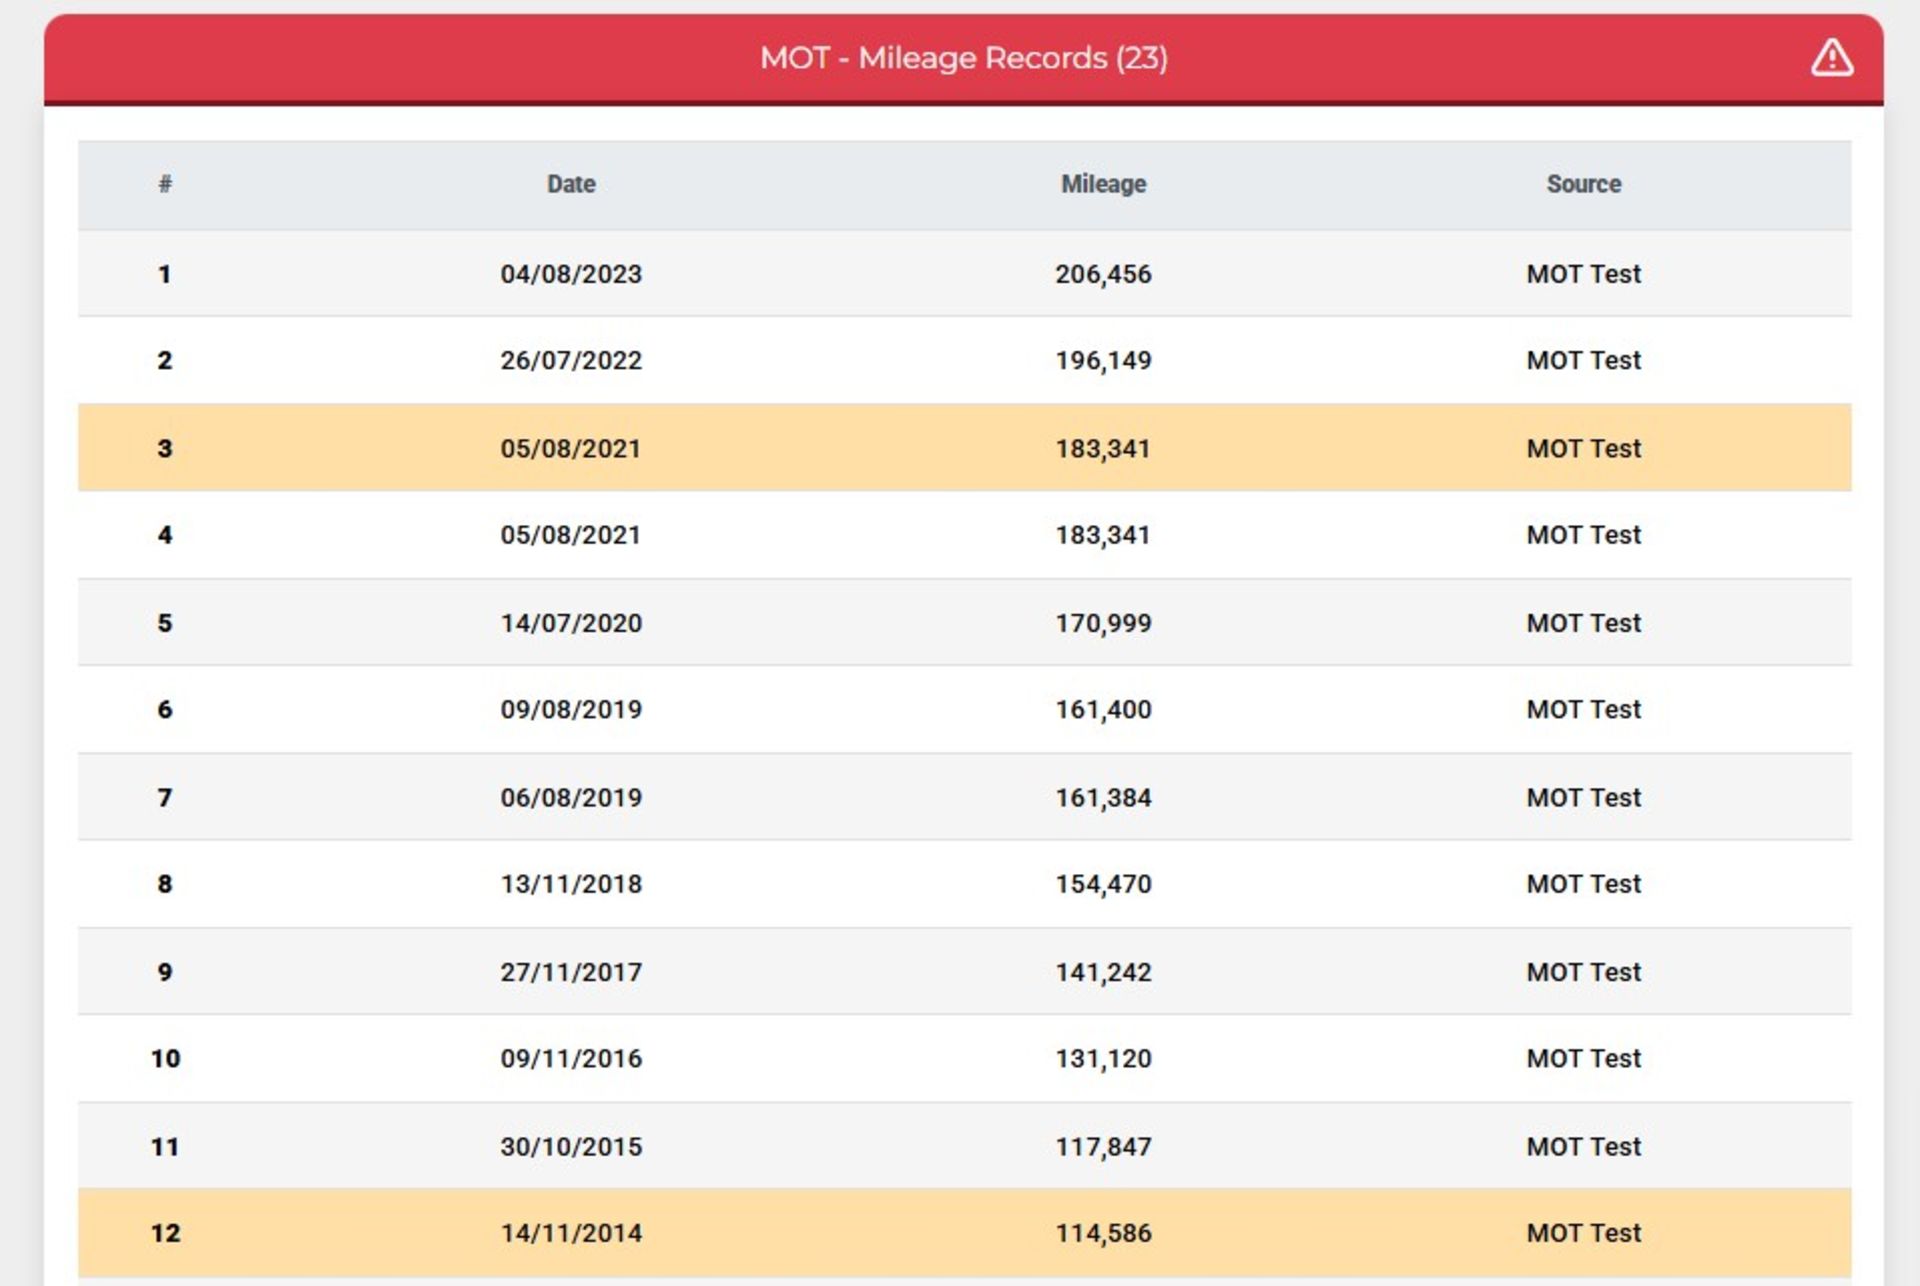Screen dimensions: 1920x1286
Task: Click the Source column header
Action: tap(1583, 184)
